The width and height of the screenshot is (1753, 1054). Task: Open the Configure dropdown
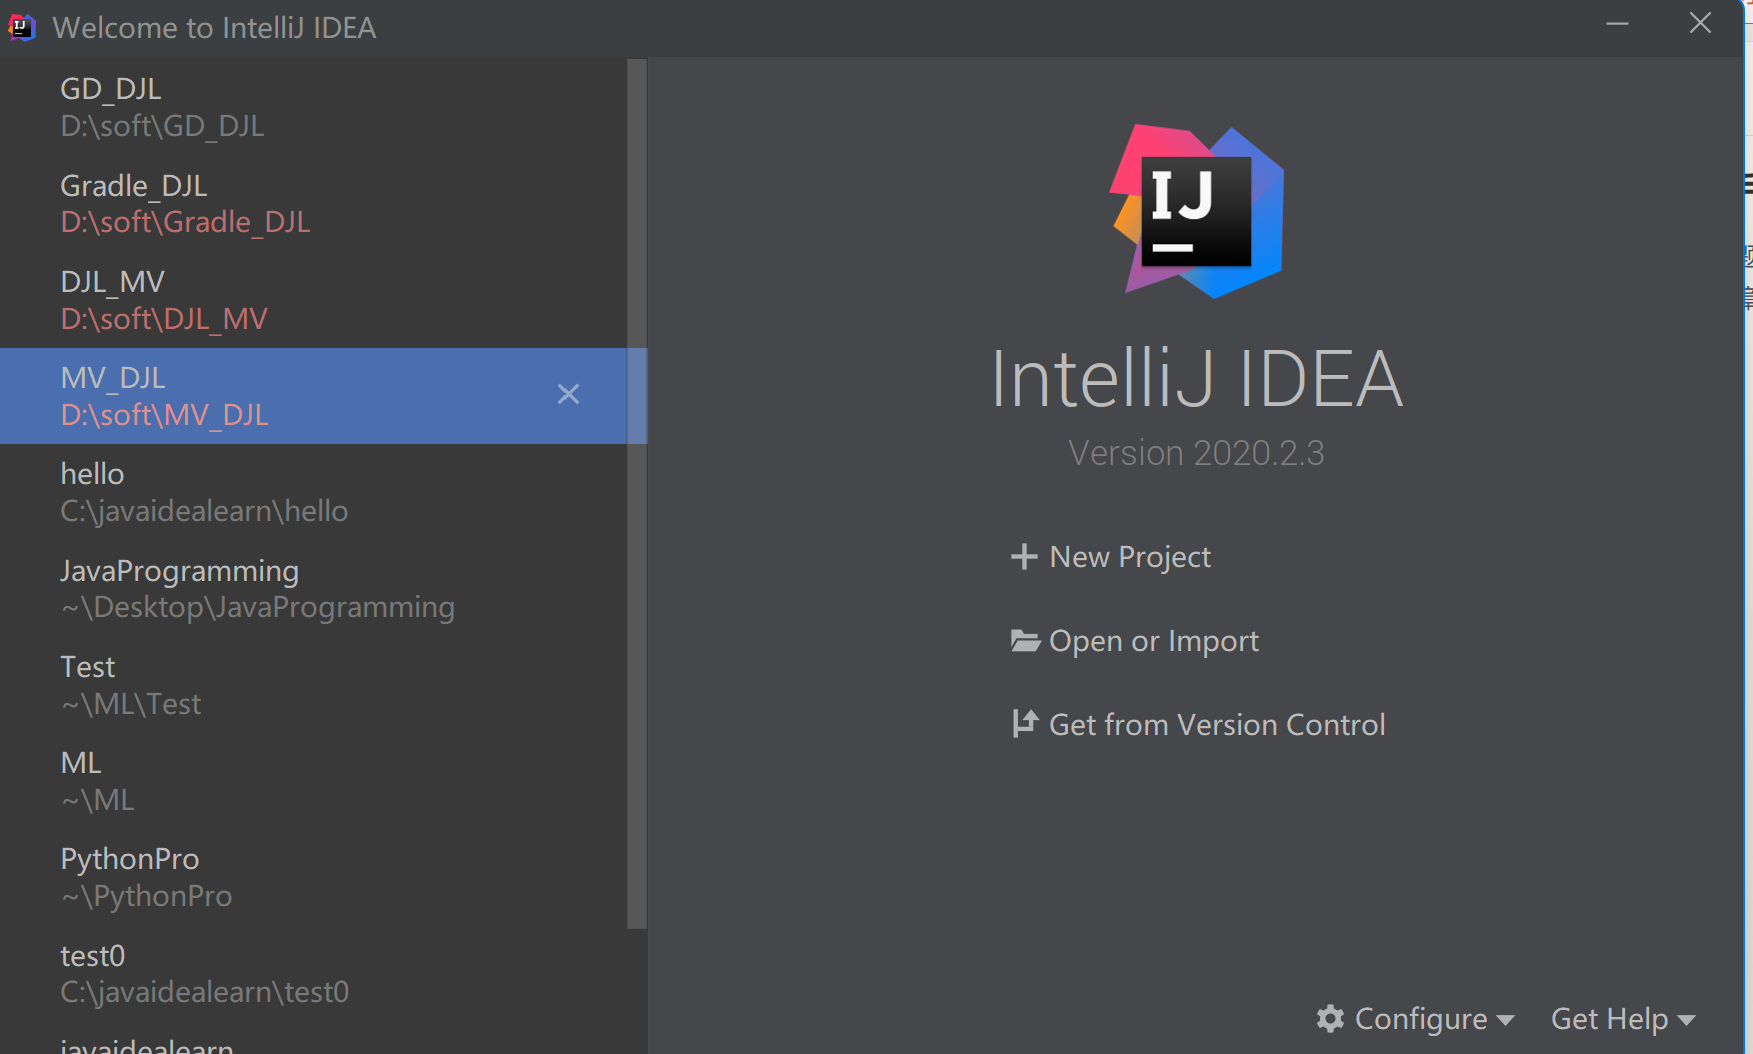[x=1420, y=1018]
